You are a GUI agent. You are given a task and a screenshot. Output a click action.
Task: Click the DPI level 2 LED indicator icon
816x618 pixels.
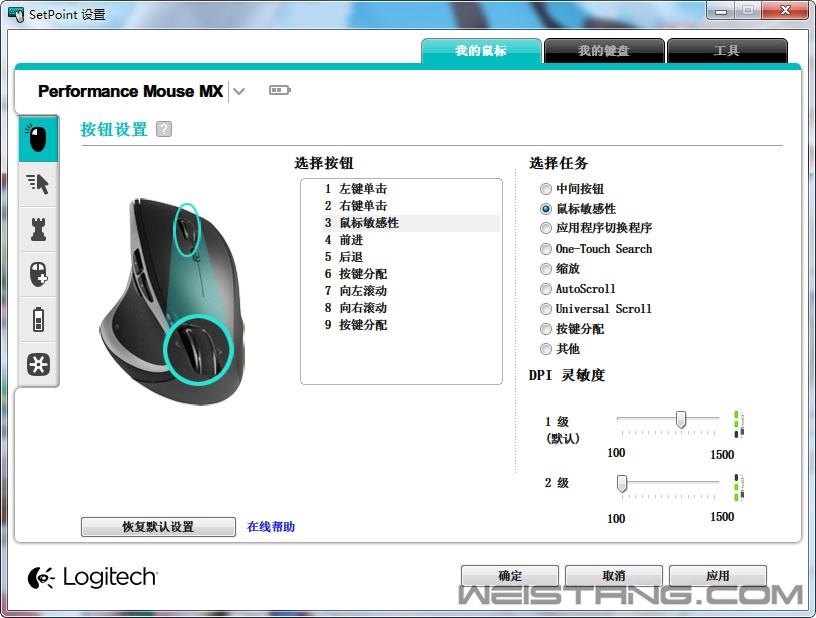click(x=739, y=487)
